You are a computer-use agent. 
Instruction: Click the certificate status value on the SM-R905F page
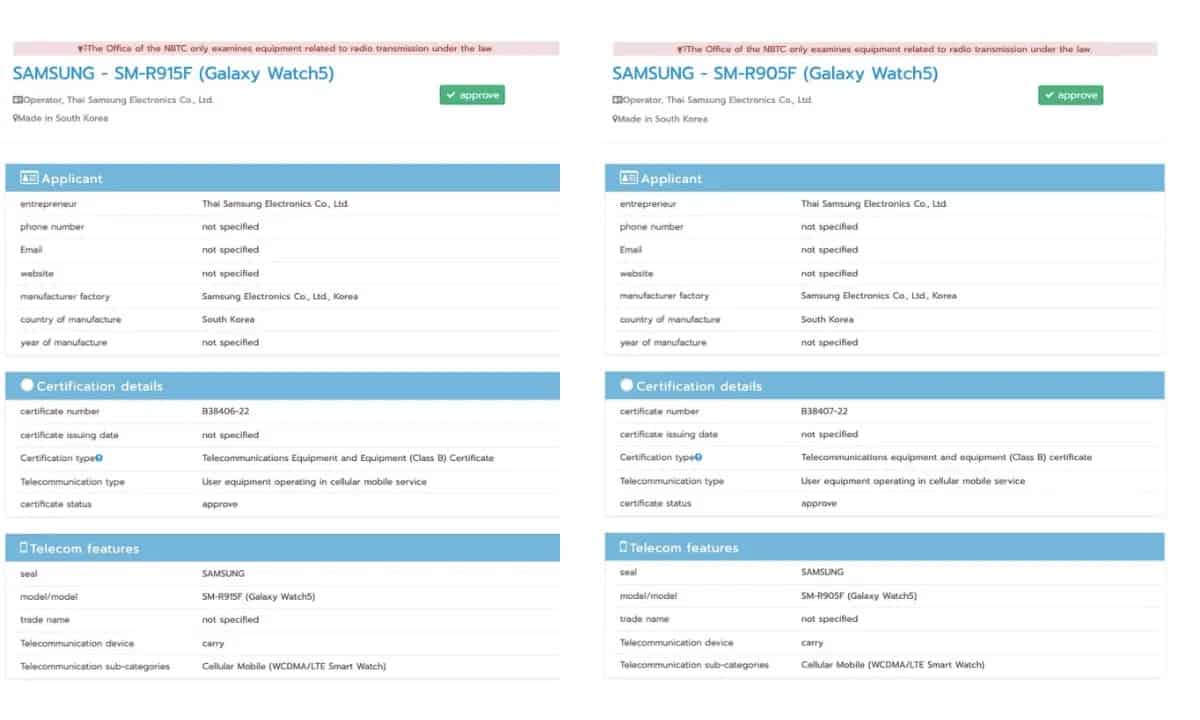click(819, 504)
